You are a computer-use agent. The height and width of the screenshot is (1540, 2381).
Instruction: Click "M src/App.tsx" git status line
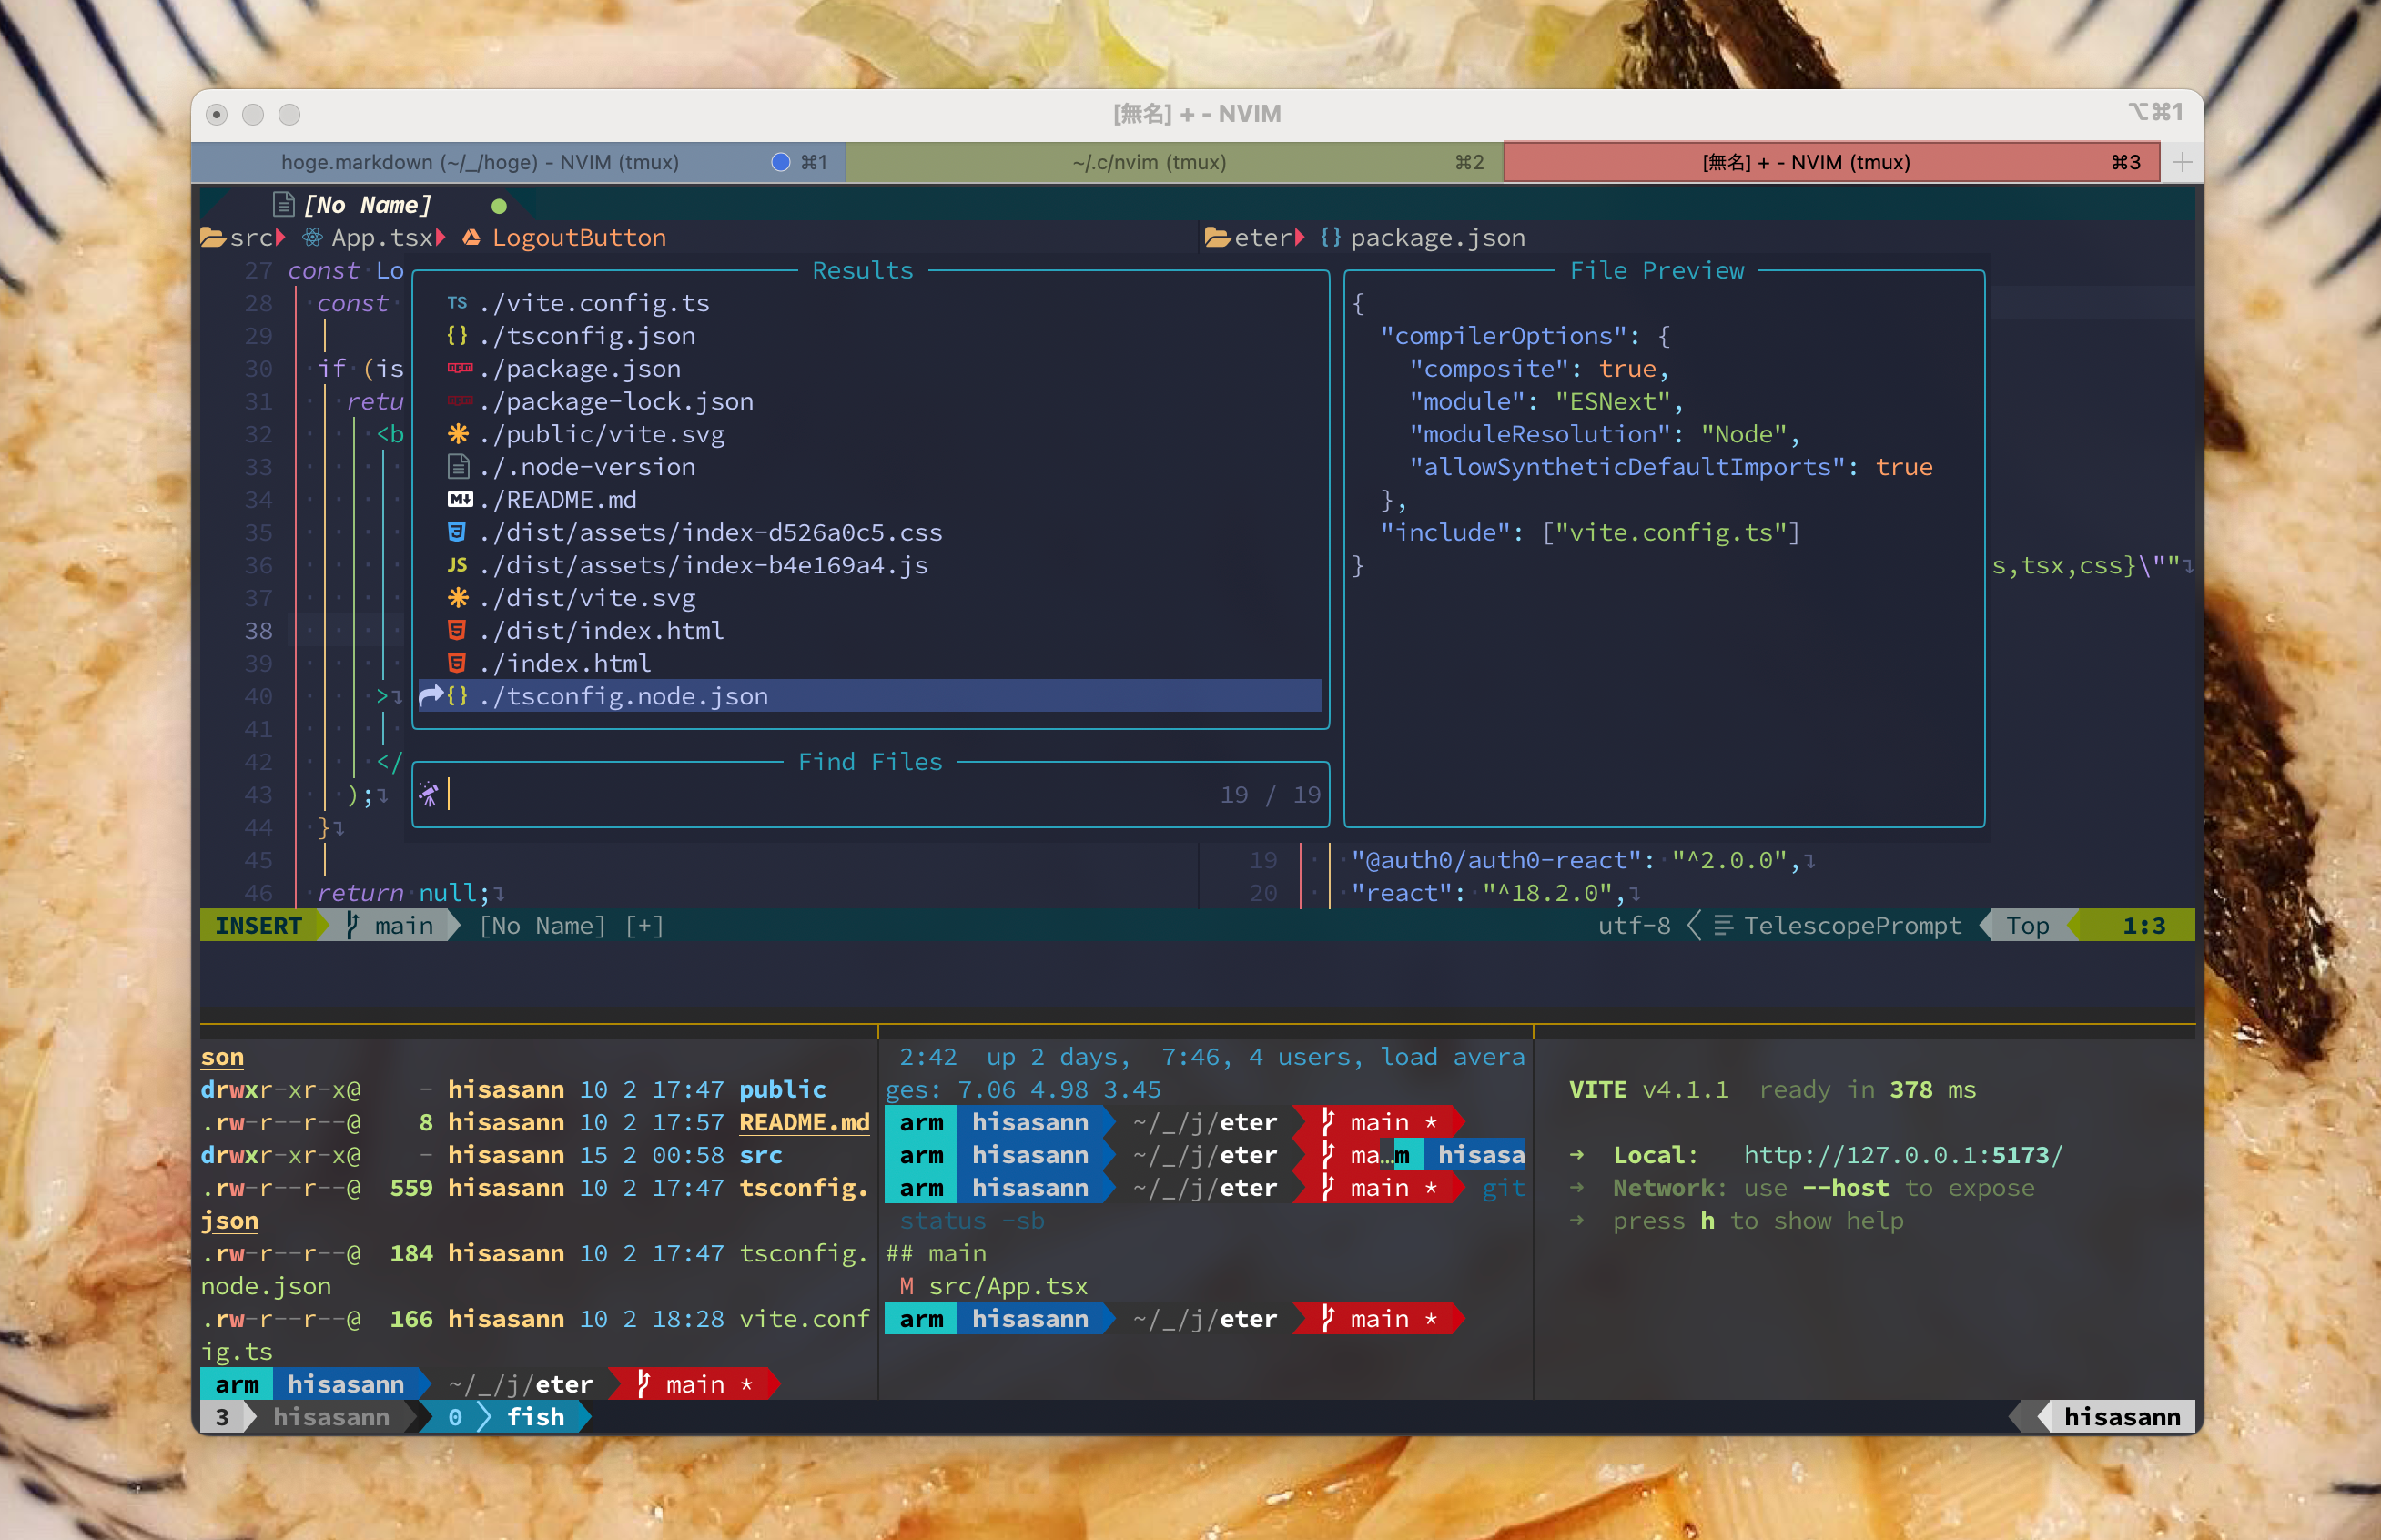(x=993, y=1286)
